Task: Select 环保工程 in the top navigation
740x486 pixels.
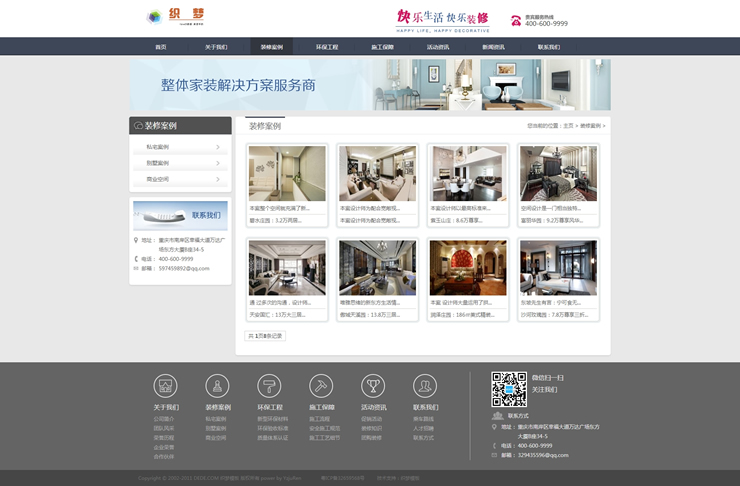Action: [327, 47]
